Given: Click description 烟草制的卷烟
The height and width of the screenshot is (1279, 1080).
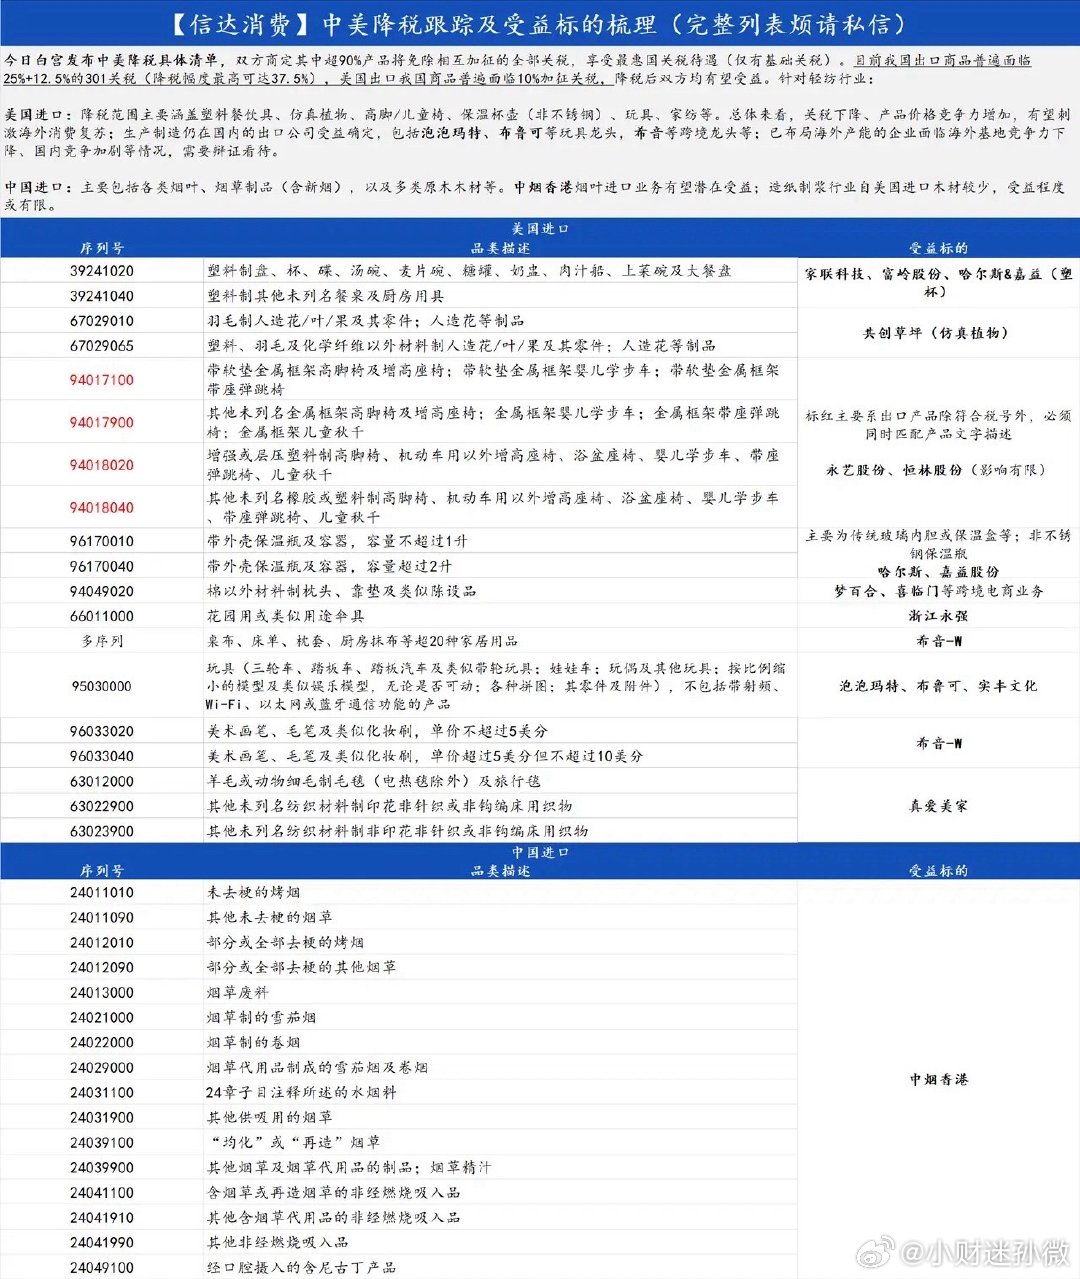Looking at the screenshot, I should [254, 1043].
